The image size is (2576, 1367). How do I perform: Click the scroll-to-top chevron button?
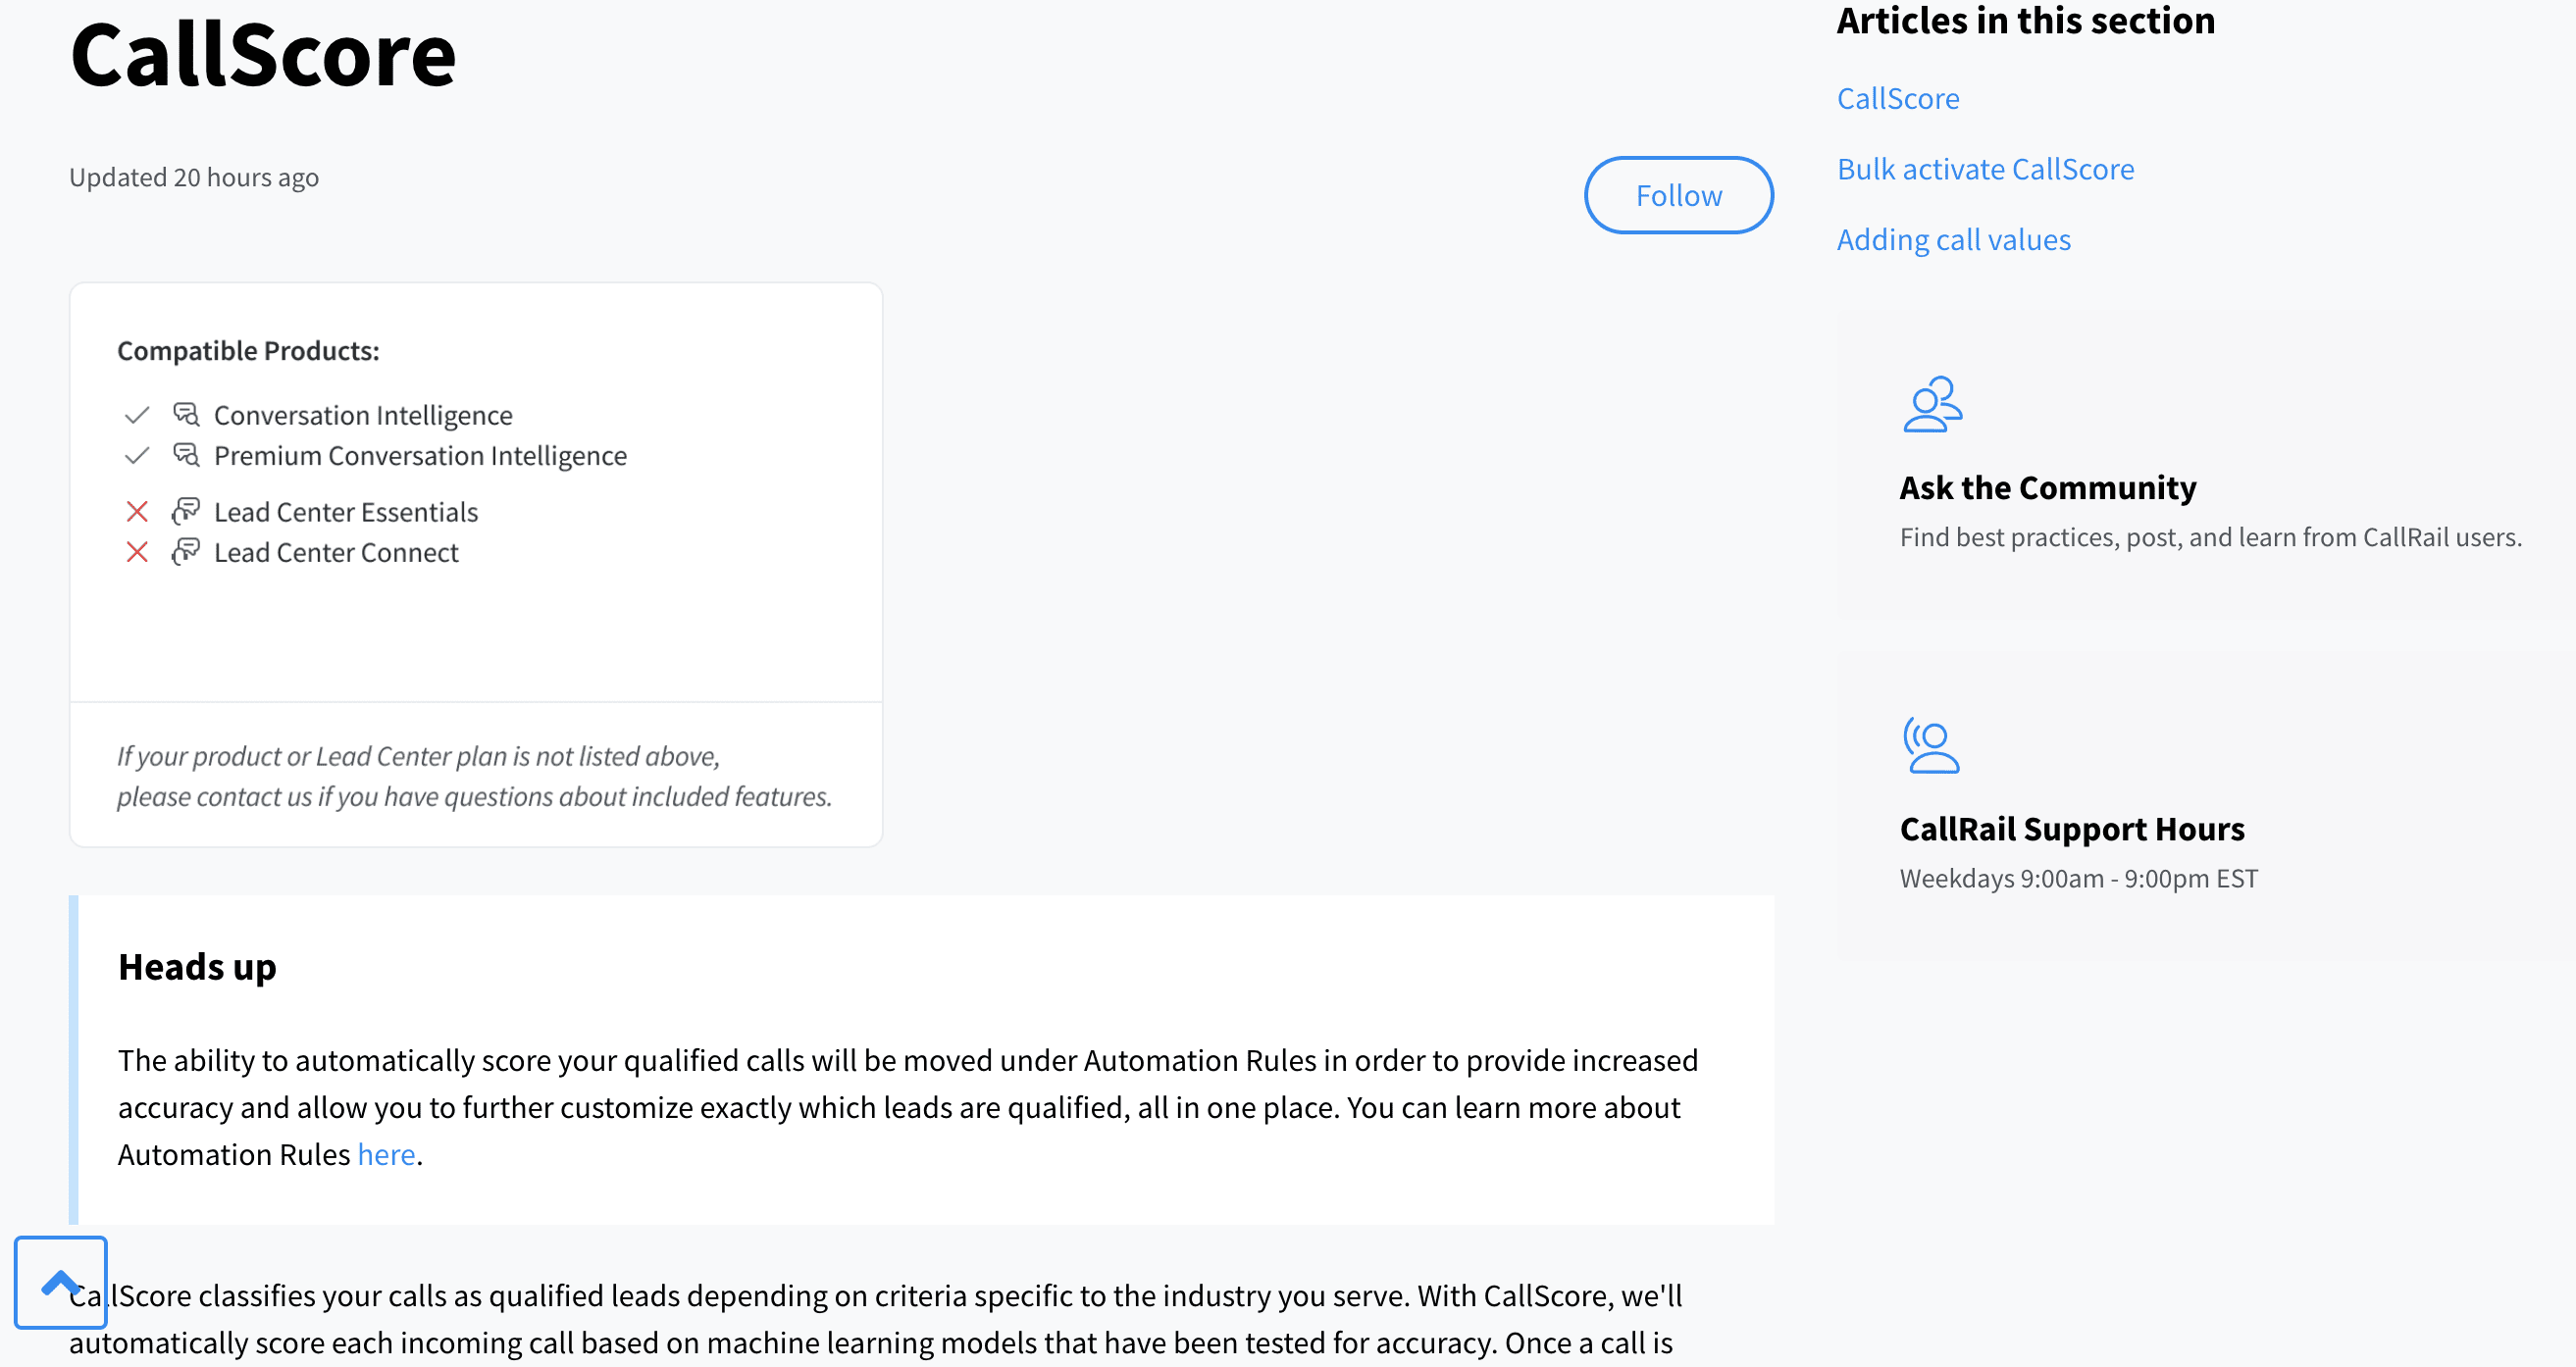click(x=60, y=1282)
